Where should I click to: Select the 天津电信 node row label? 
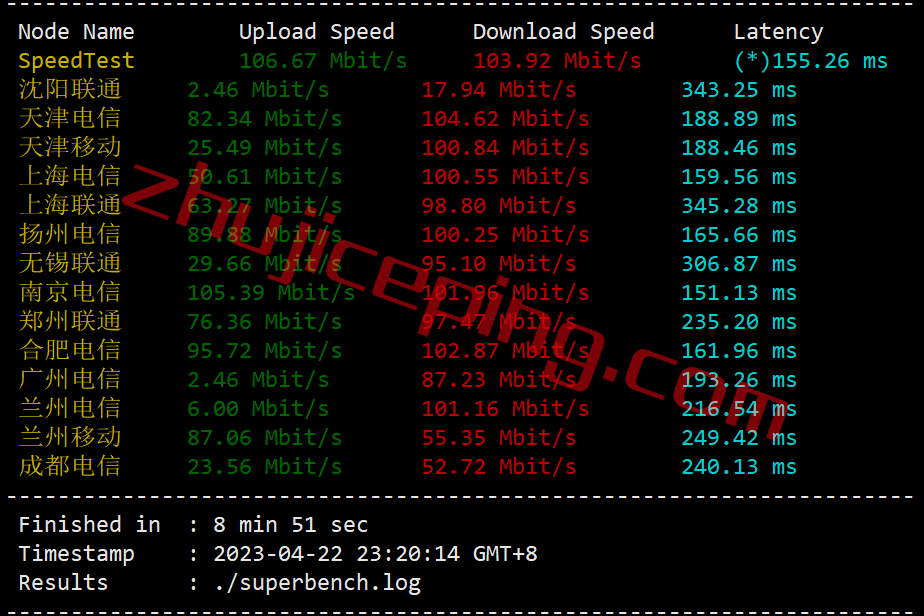click(x=70, y=118)
